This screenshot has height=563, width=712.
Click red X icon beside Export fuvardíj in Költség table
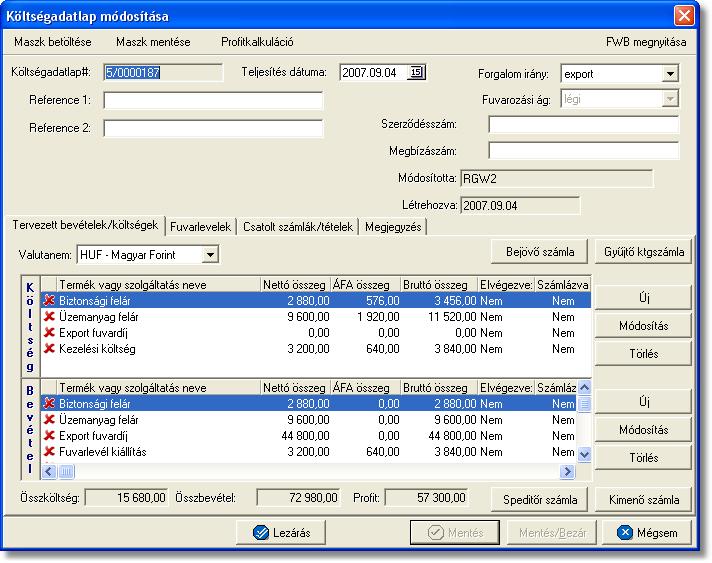pyautogui.click(x=49, y=333)
